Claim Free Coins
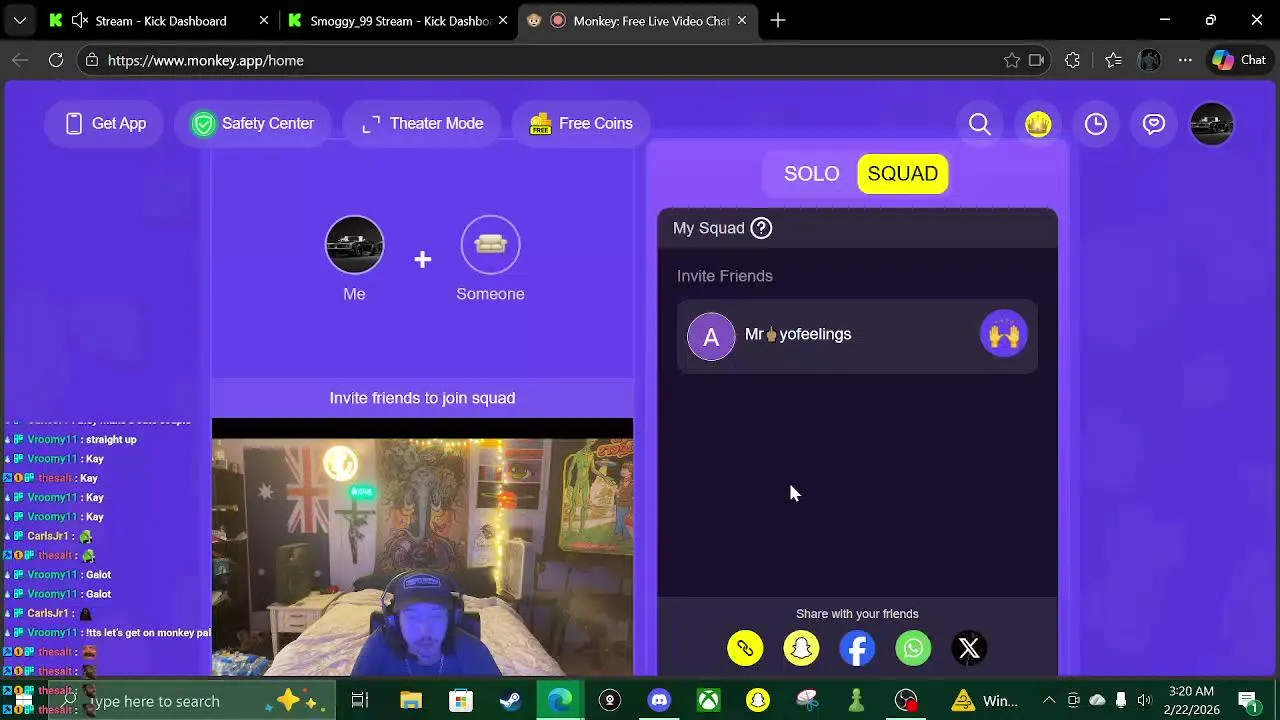1280x720 pixels. pos(580,124)
